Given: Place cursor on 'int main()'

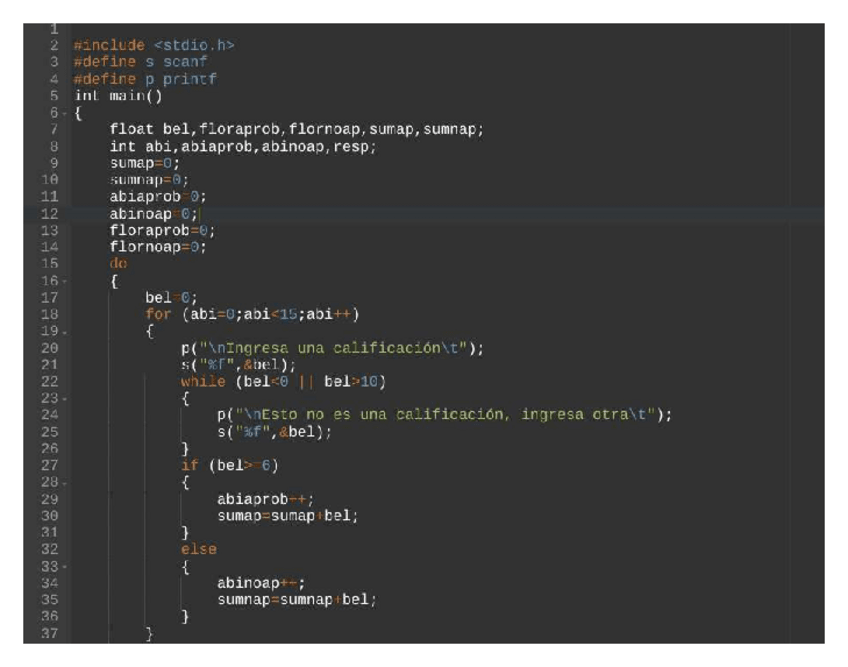Looking at the screenshot, I should [118, 96].
